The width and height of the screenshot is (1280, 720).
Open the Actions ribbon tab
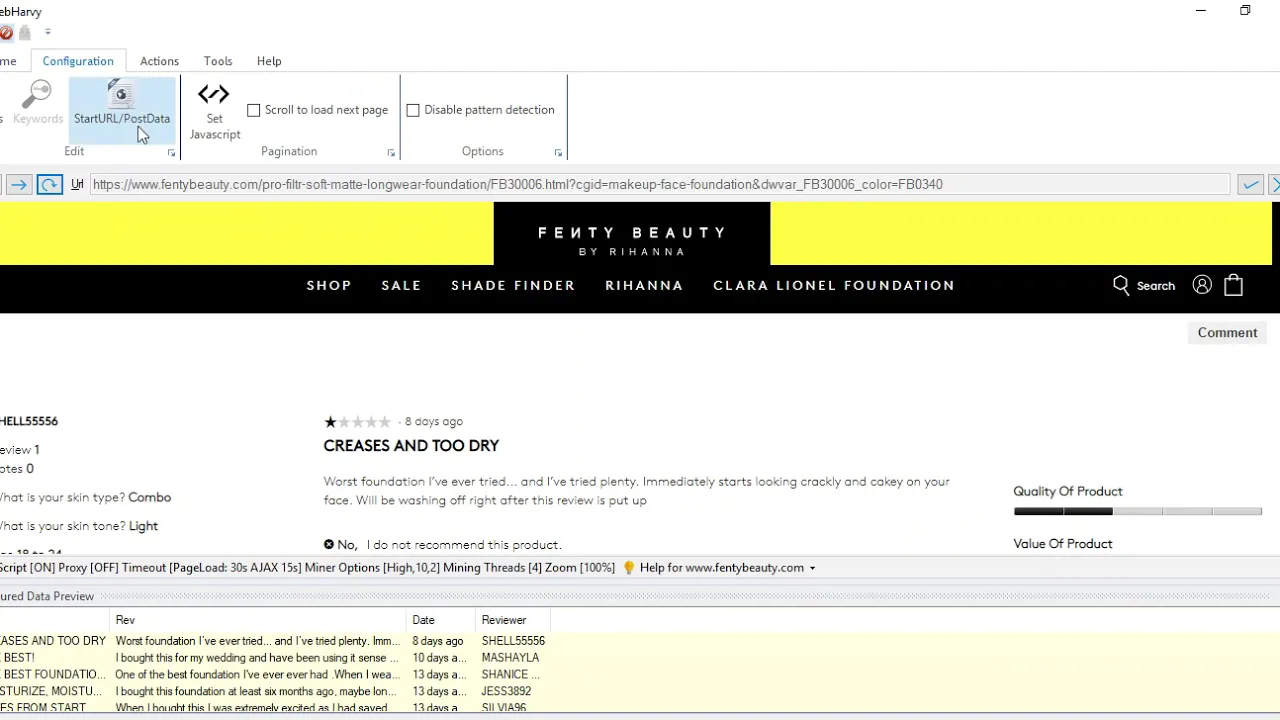coord(159,61)
